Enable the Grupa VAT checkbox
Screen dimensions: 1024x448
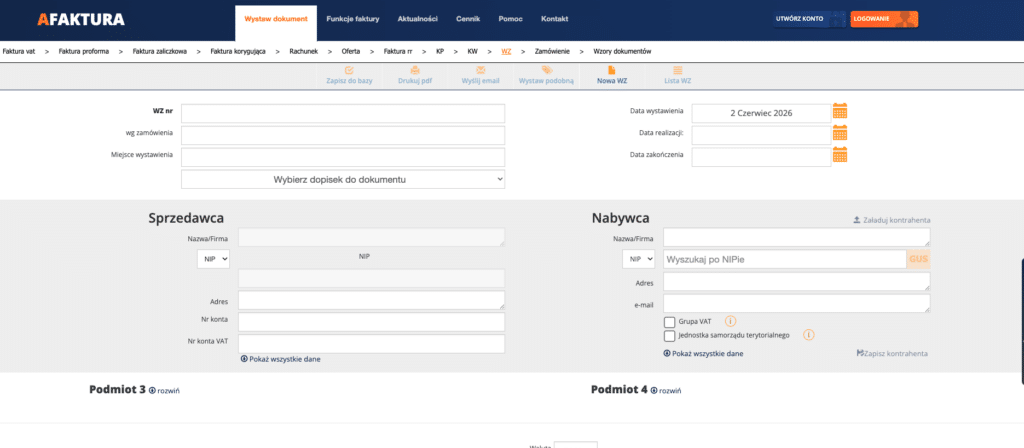(x=669, y=322)
